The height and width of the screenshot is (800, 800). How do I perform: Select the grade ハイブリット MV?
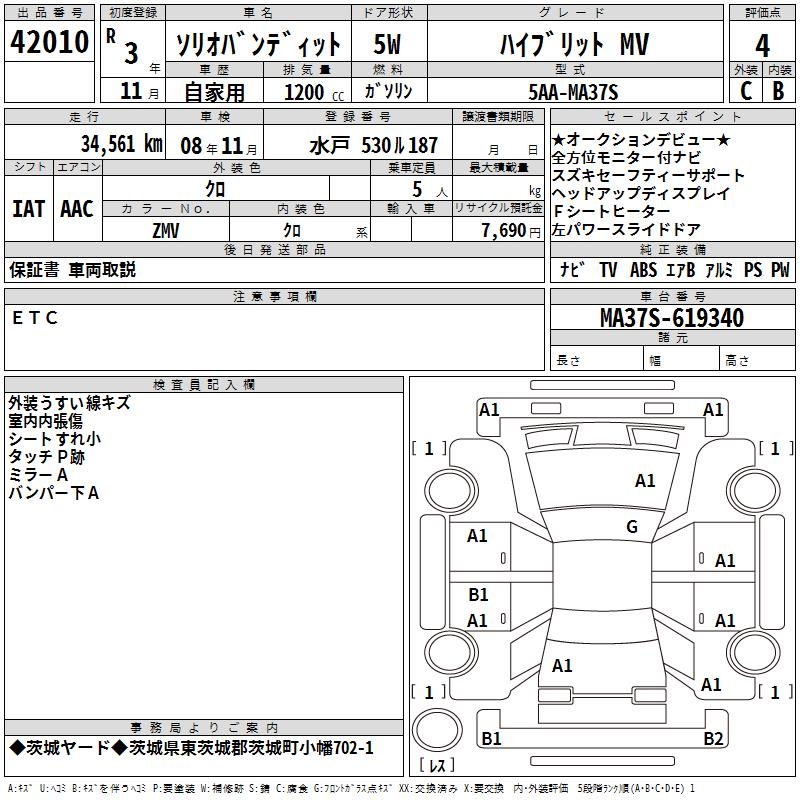coord(573,45)
